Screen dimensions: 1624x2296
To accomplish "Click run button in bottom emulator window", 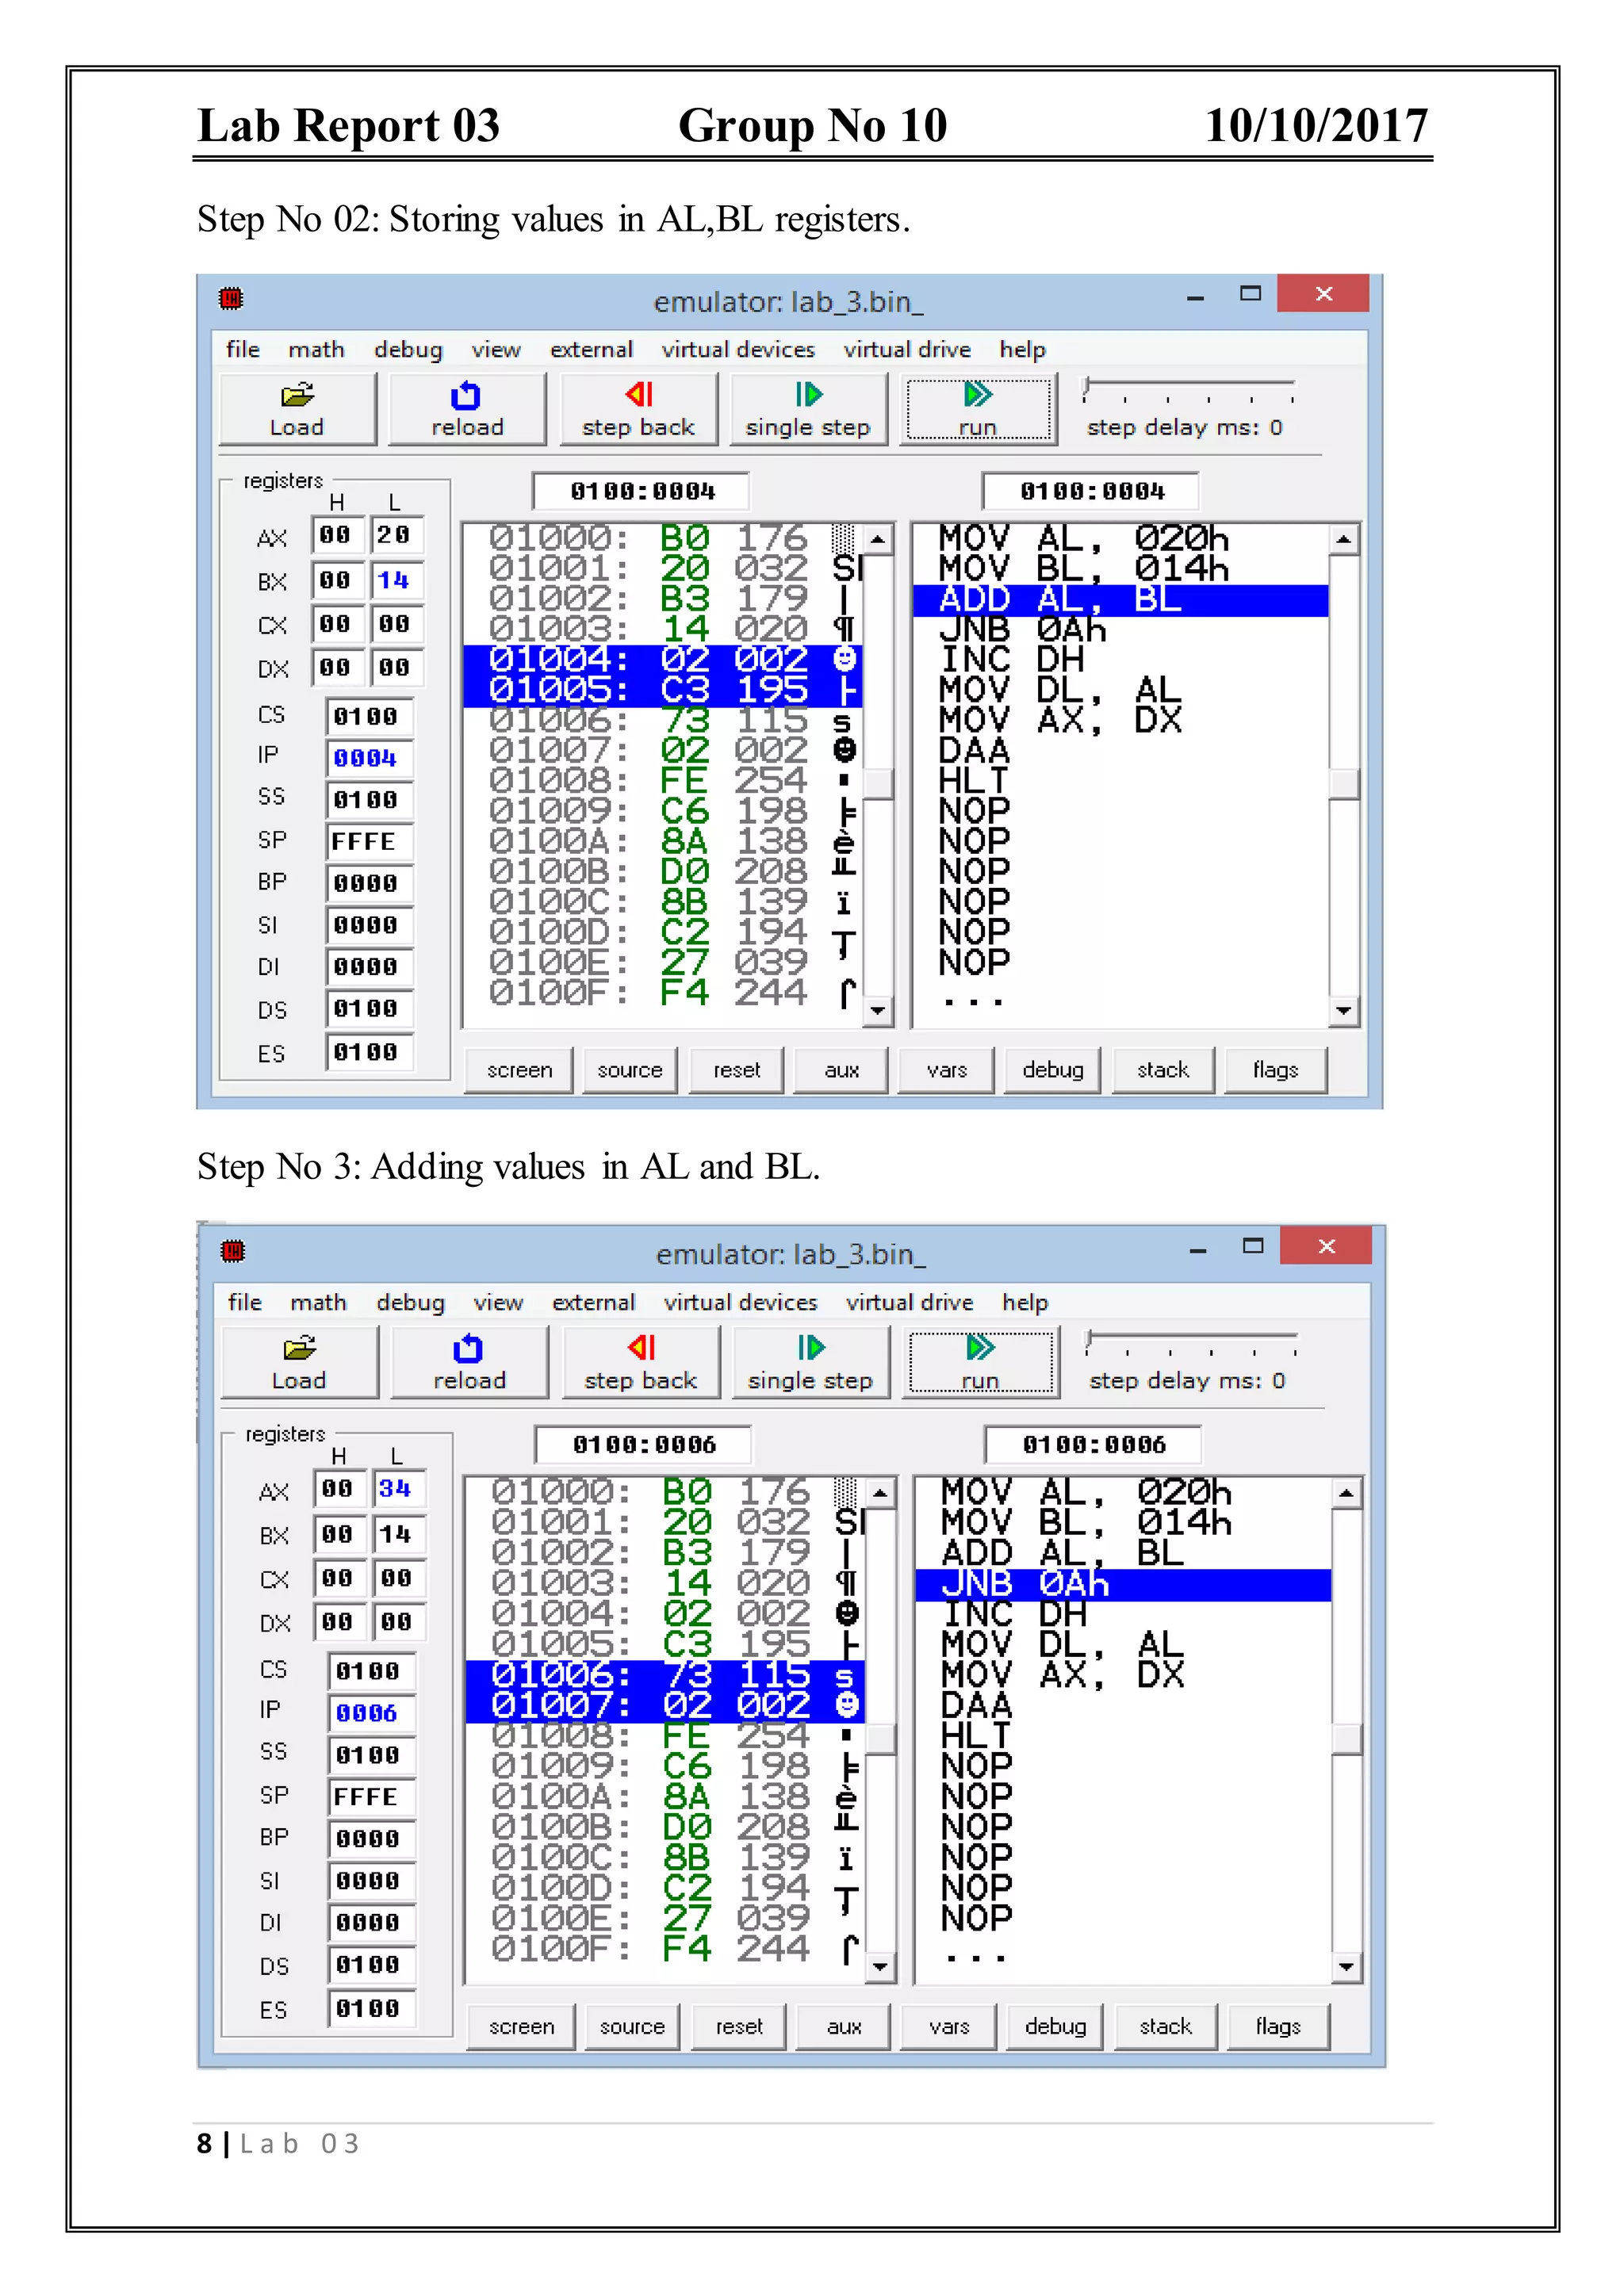I will point(980,1362).
